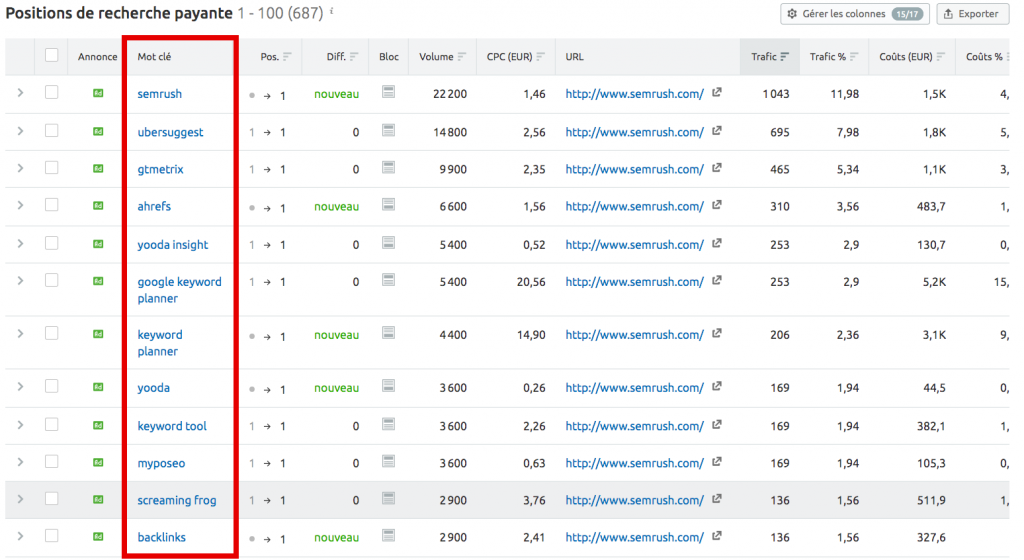Open the ad preview icon for semrush row
Viewport: 1024px width, 560px height.
(98, 93)
